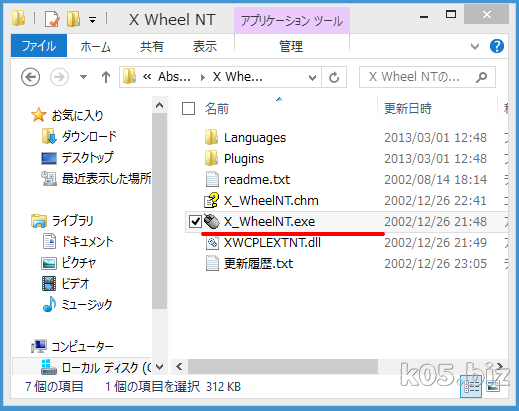Click the 更新履歴.txt file name
Viewport: 519px width, 411px height.
(x=258, y=264)
